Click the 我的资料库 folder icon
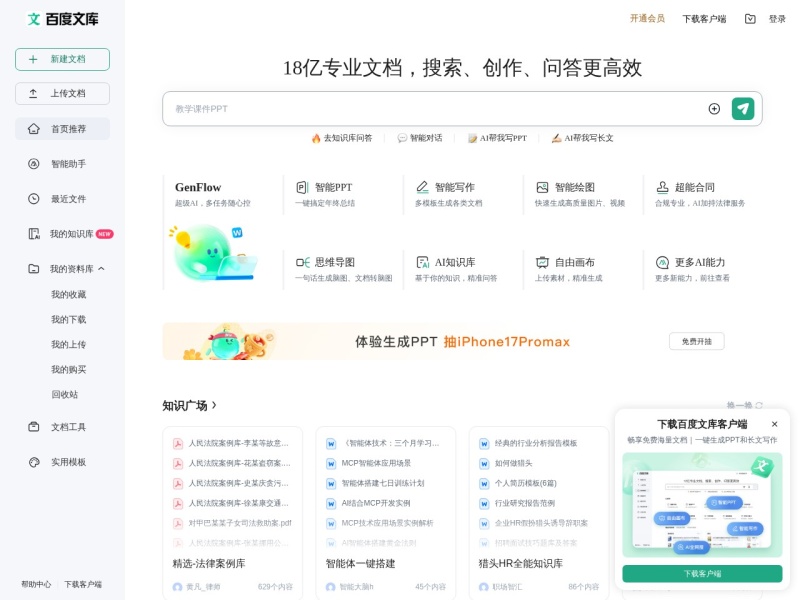 click(x=34, y=269)
